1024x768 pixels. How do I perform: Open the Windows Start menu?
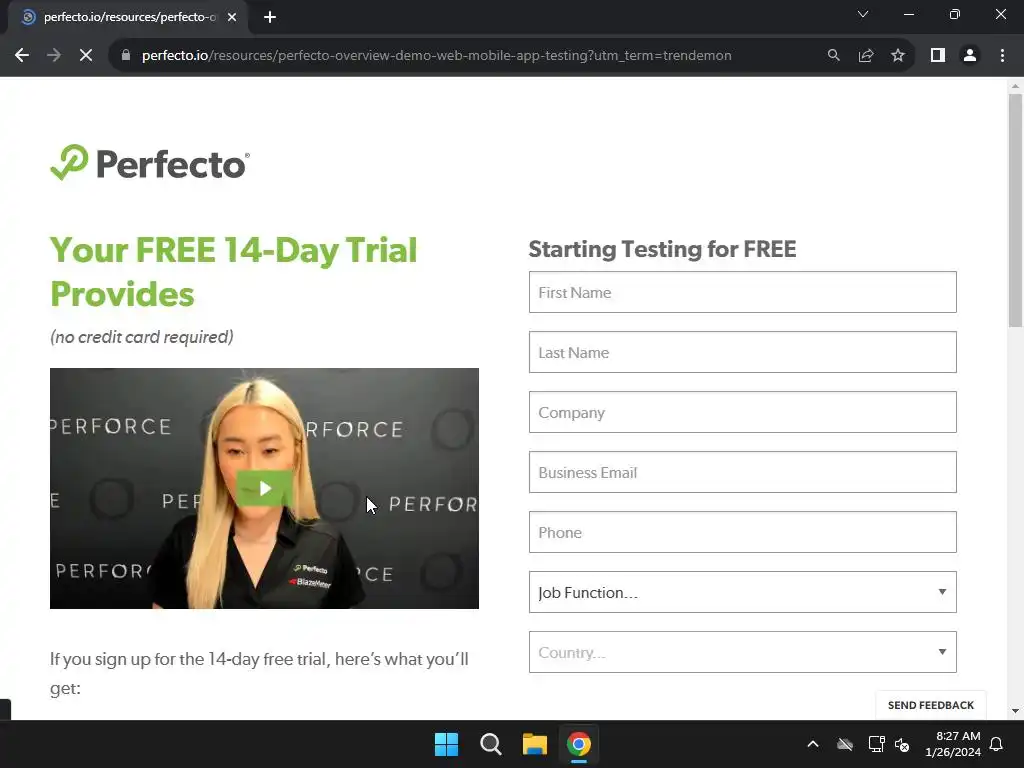(x=447, y=744)
